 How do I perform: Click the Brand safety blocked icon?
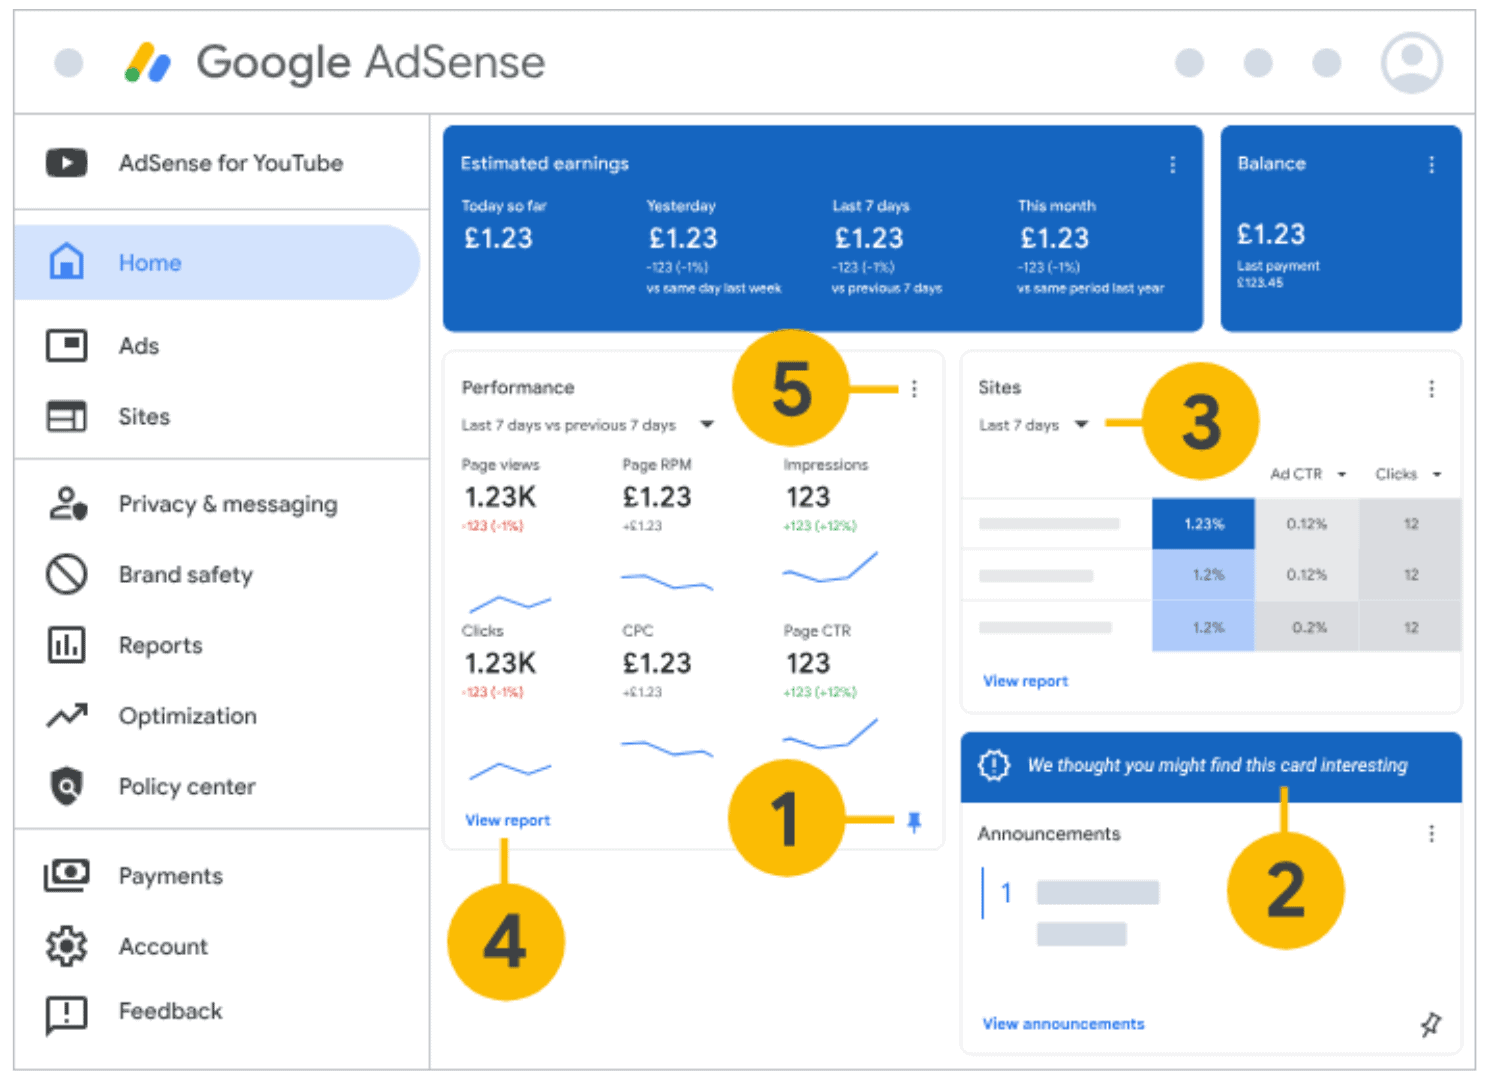tap(66, 574)
